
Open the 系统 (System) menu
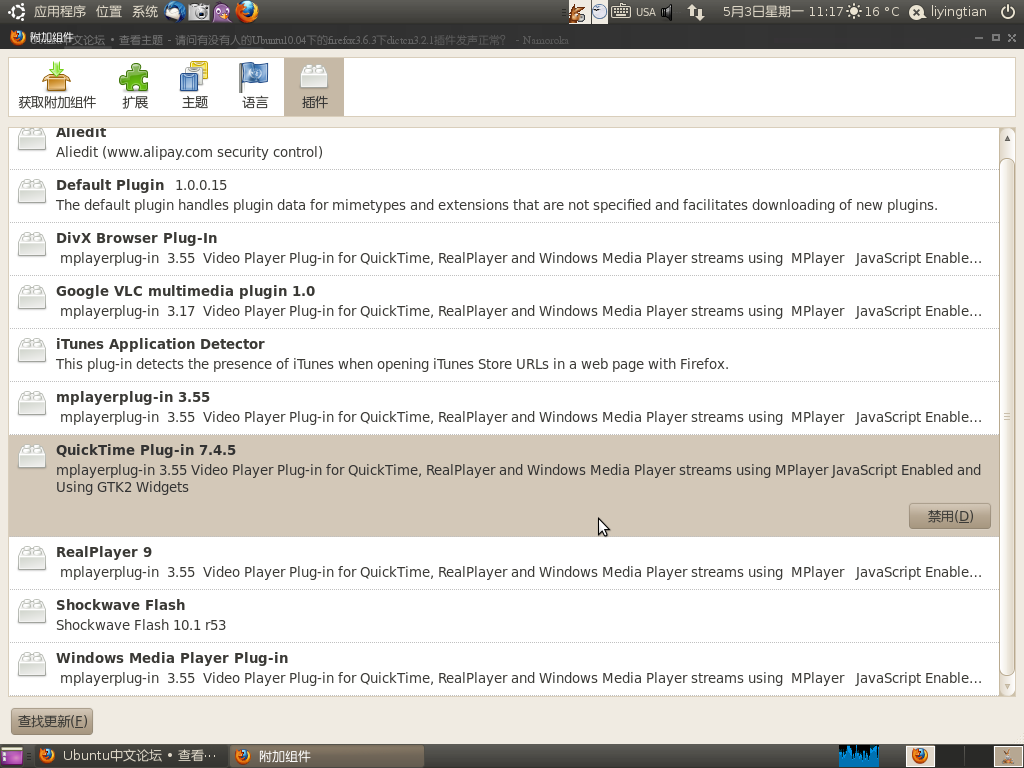[144, 11]
